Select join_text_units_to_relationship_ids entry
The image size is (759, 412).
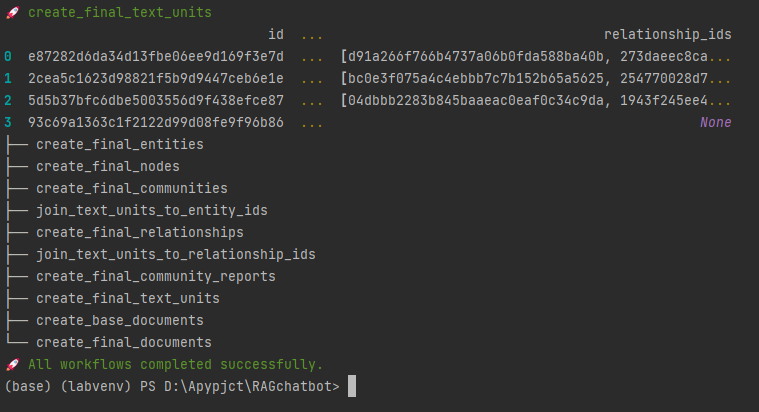coord(176,255)
